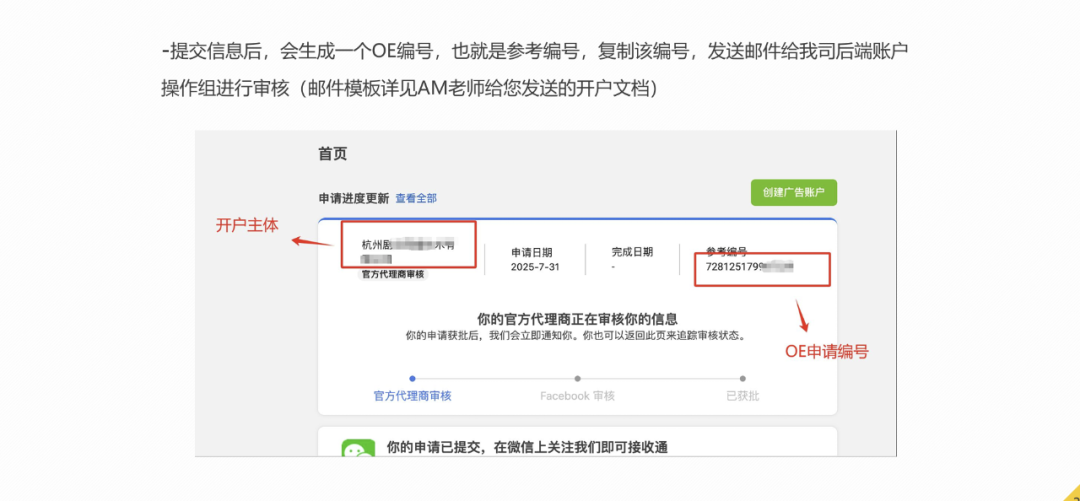Select the application date 2025-7-31
This screenshot has width=1080, height=501.
(x=535, y=267)
